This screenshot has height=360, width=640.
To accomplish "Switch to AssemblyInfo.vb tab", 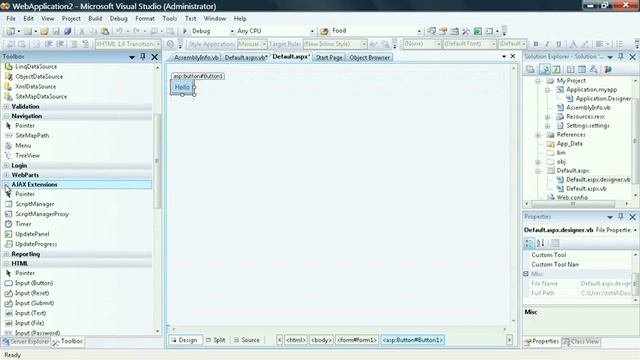I will pos(196,58).
